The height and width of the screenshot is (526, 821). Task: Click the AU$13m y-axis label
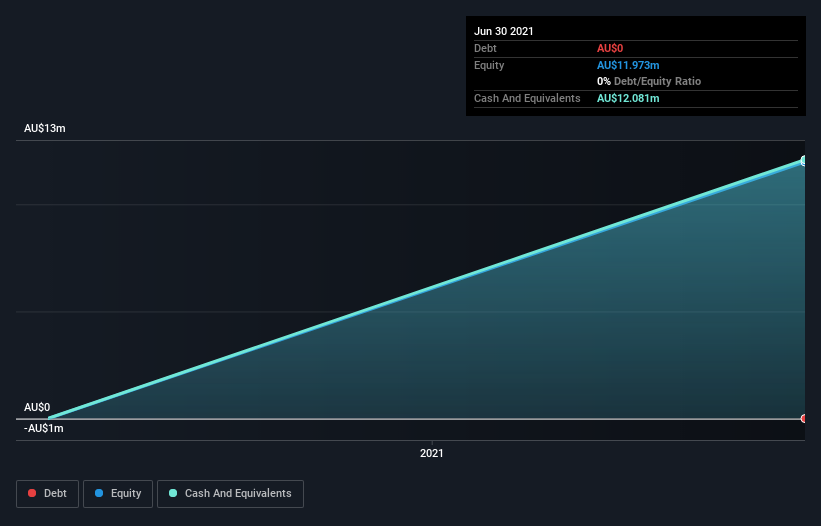(45, 128)
